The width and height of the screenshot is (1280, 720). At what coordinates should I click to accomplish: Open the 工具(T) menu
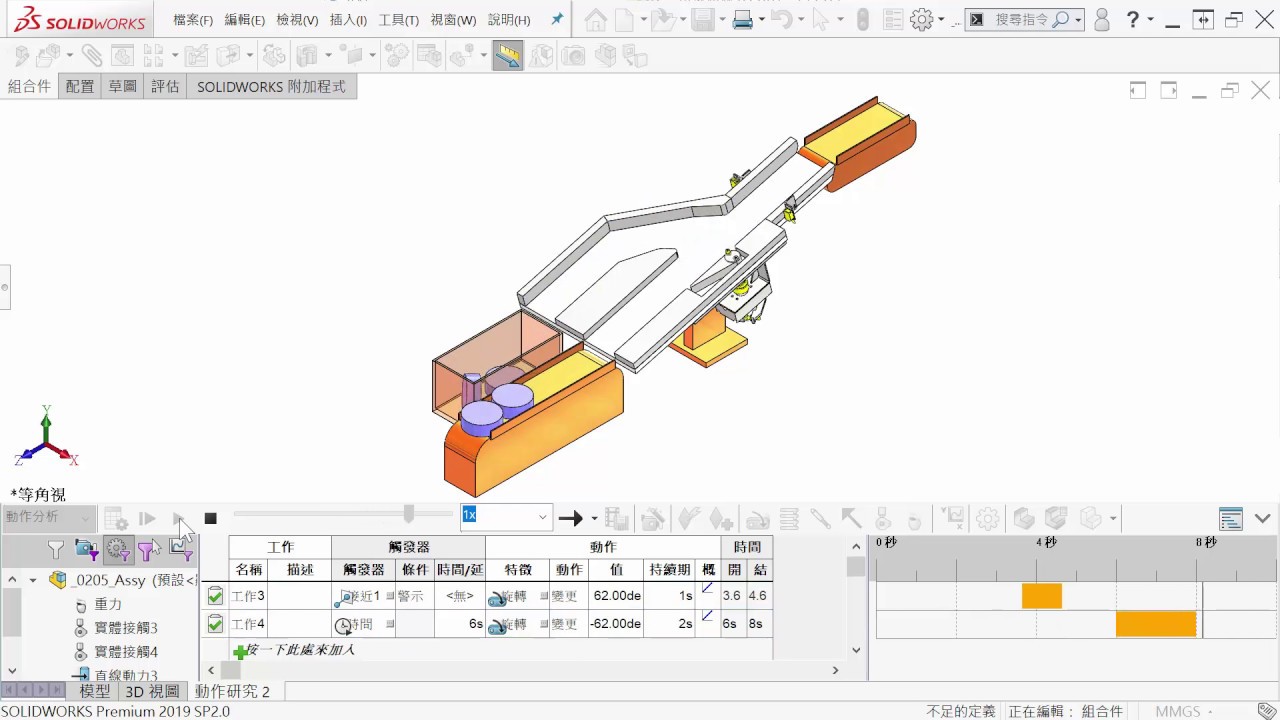point(398,20)
